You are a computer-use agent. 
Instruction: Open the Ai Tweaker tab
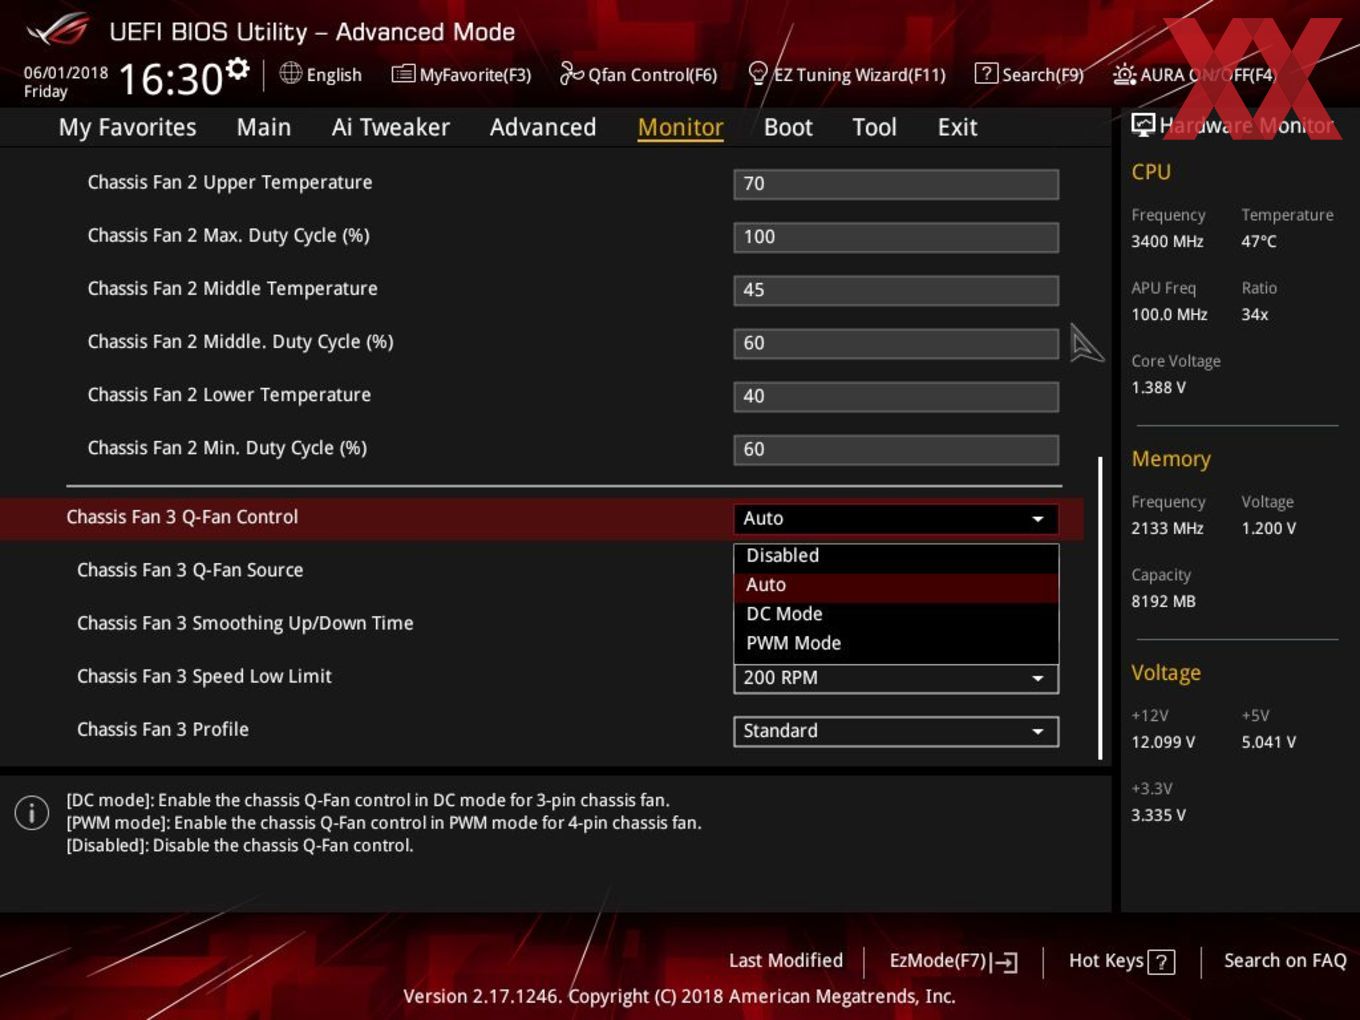(391, 128)
